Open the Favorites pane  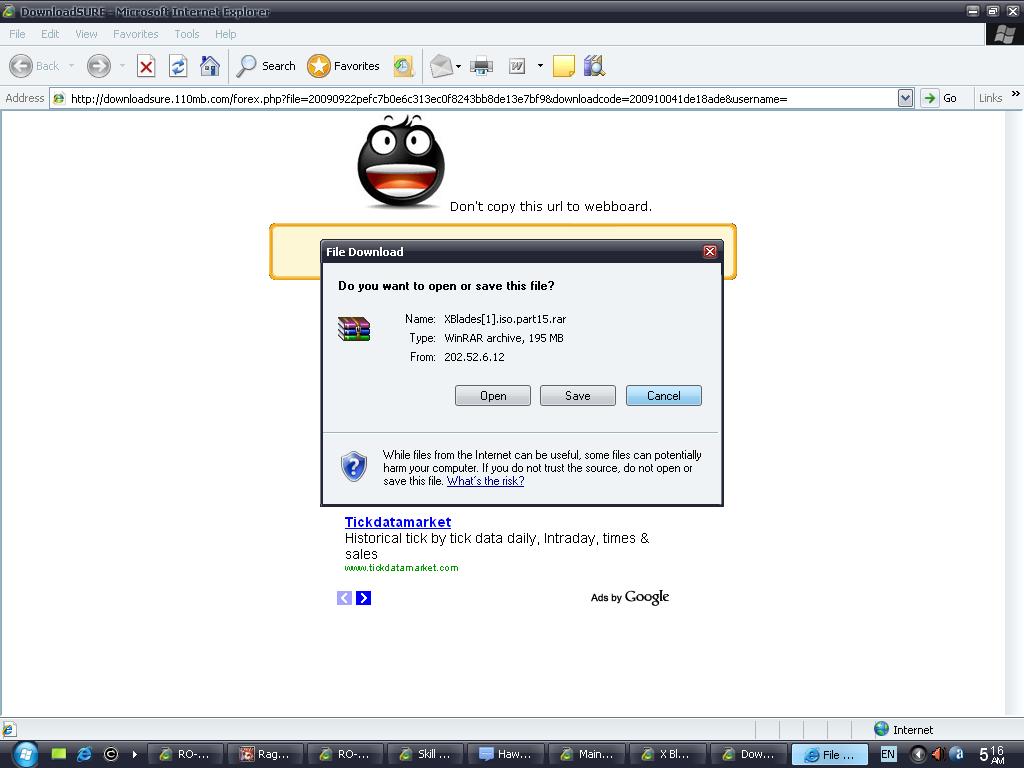coord(344,66)
